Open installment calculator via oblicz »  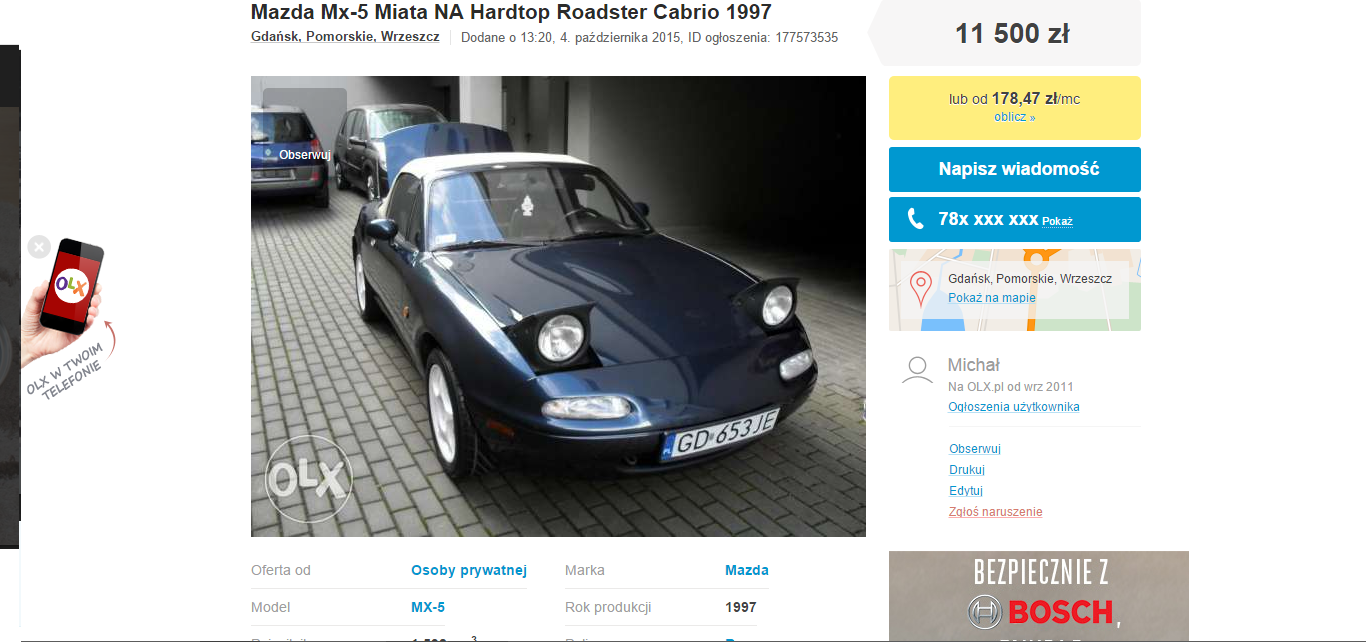tap(1014, 117)
